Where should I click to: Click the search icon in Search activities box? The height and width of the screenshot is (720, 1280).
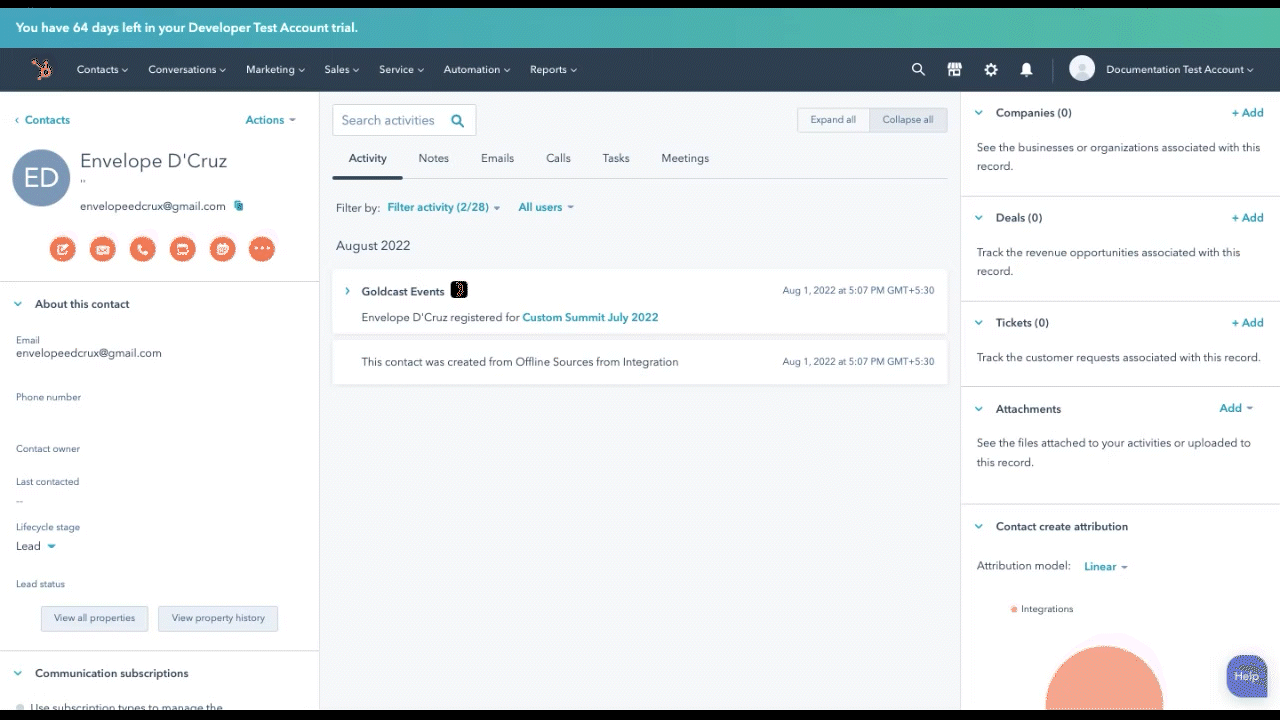(x=457, y=120)
